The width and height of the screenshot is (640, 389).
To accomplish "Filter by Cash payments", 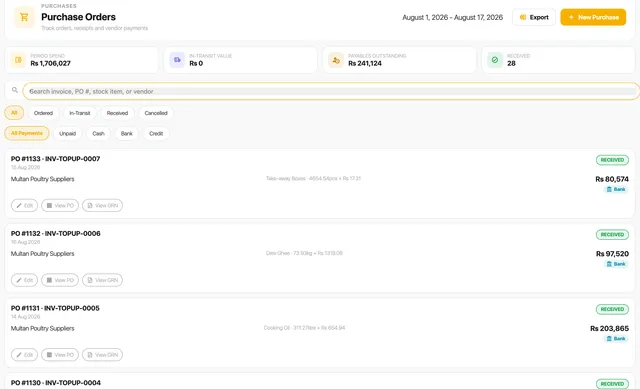I will (98, 133).
